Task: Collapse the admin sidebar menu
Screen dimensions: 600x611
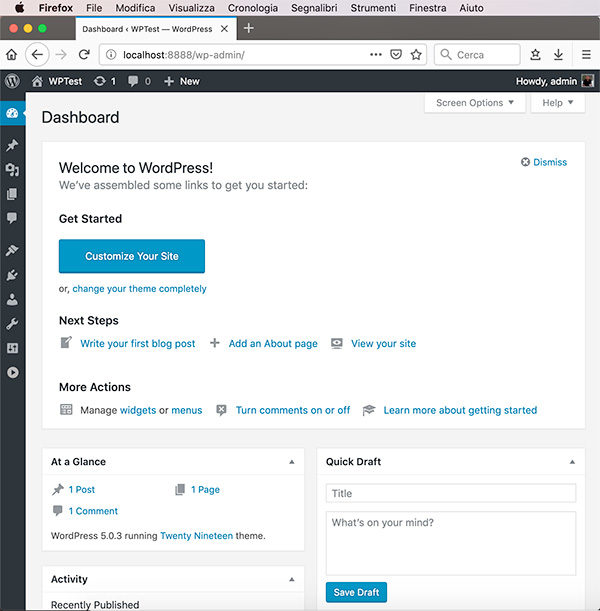Action: [12, 372]
